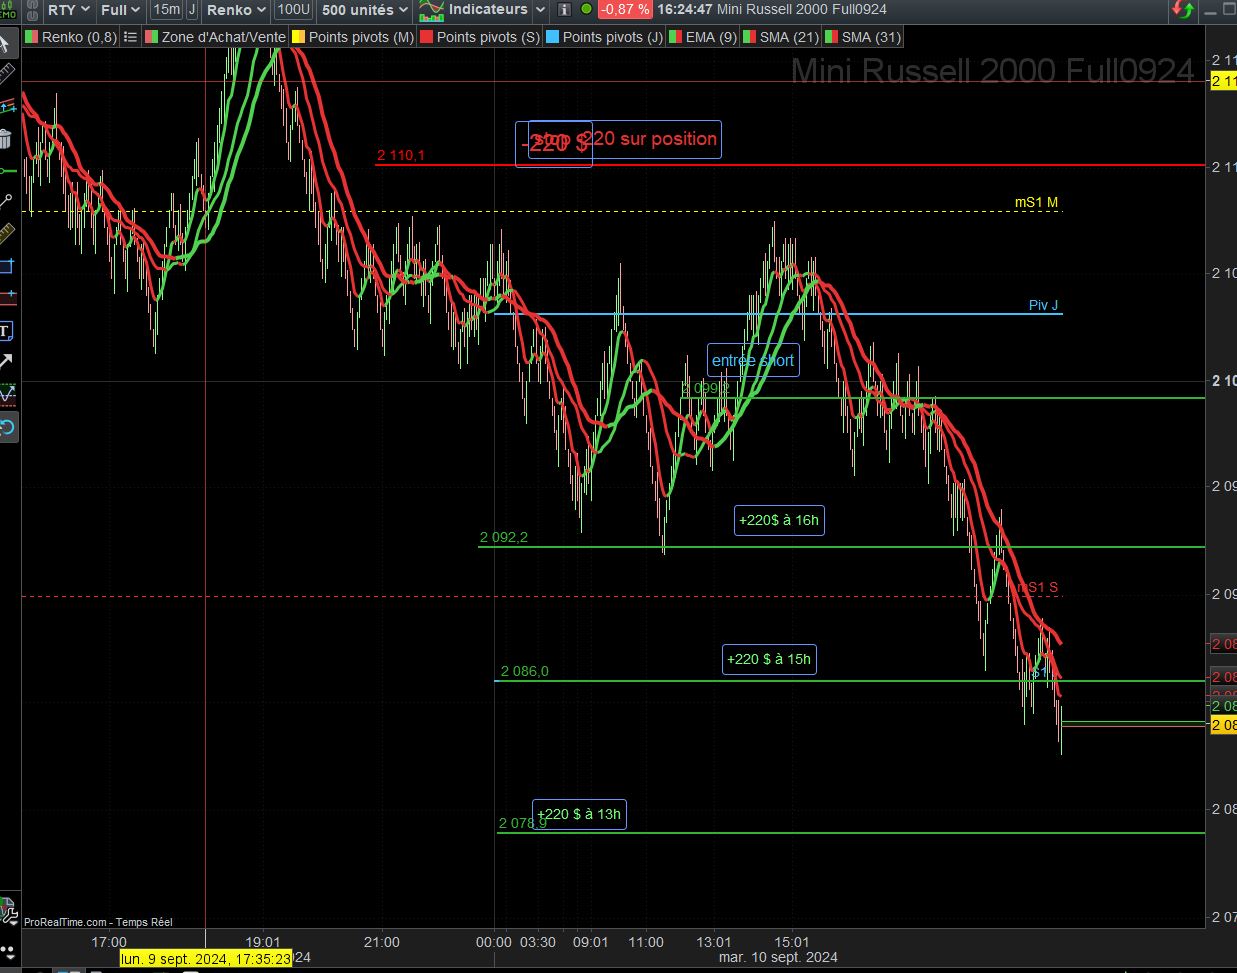Open Points pivots (J) indicator tab
Image resolution: width=1237 pixels, height=973 pixels.
coord(605,37)
